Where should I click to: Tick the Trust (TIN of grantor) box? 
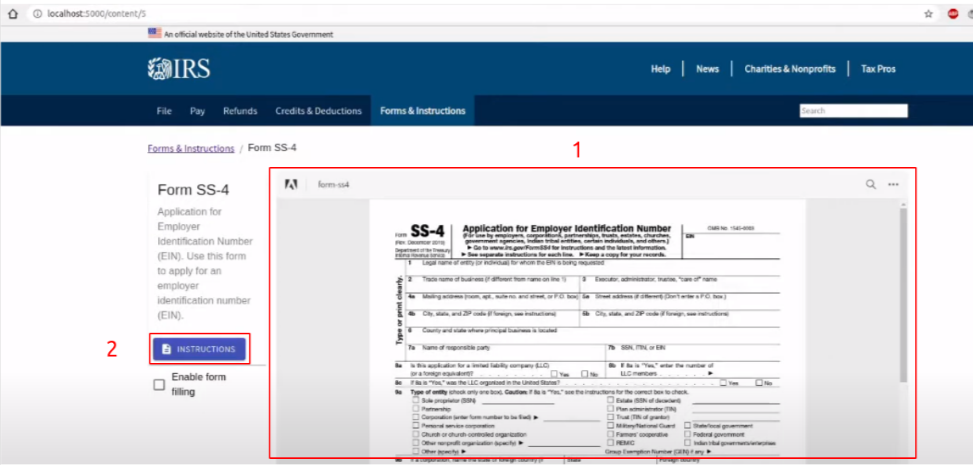[611, 417]
